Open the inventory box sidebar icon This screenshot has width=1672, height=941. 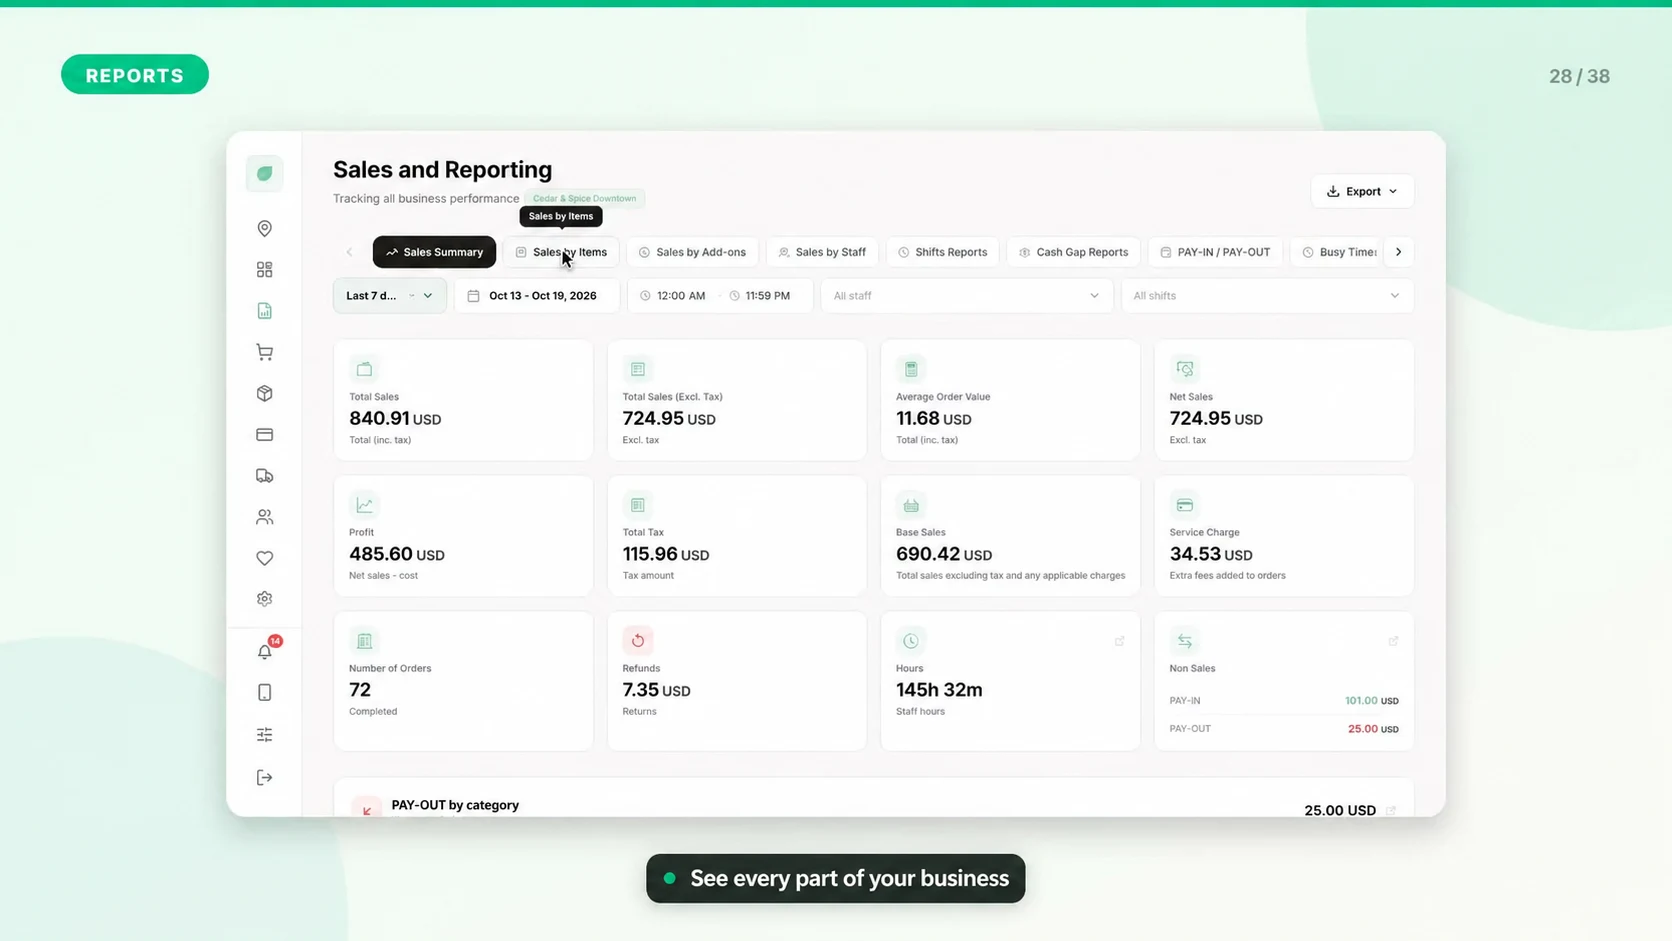[x=264, y=393]
